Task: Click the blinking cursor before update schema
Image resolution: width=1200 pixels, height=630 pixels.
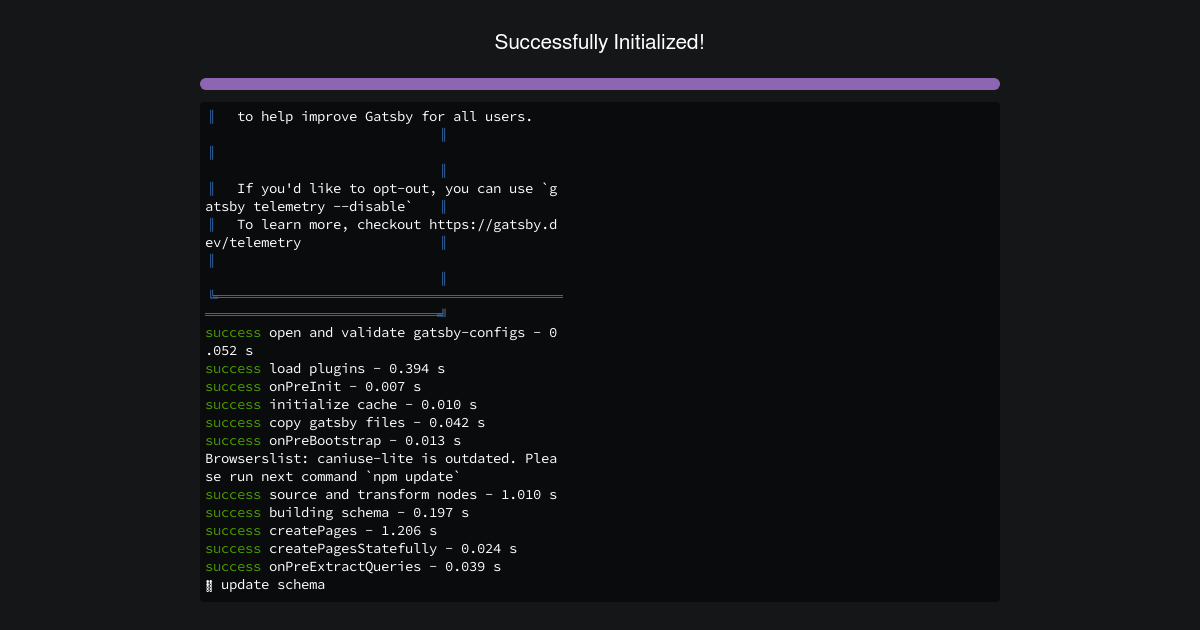Action: tap(208, 584)
